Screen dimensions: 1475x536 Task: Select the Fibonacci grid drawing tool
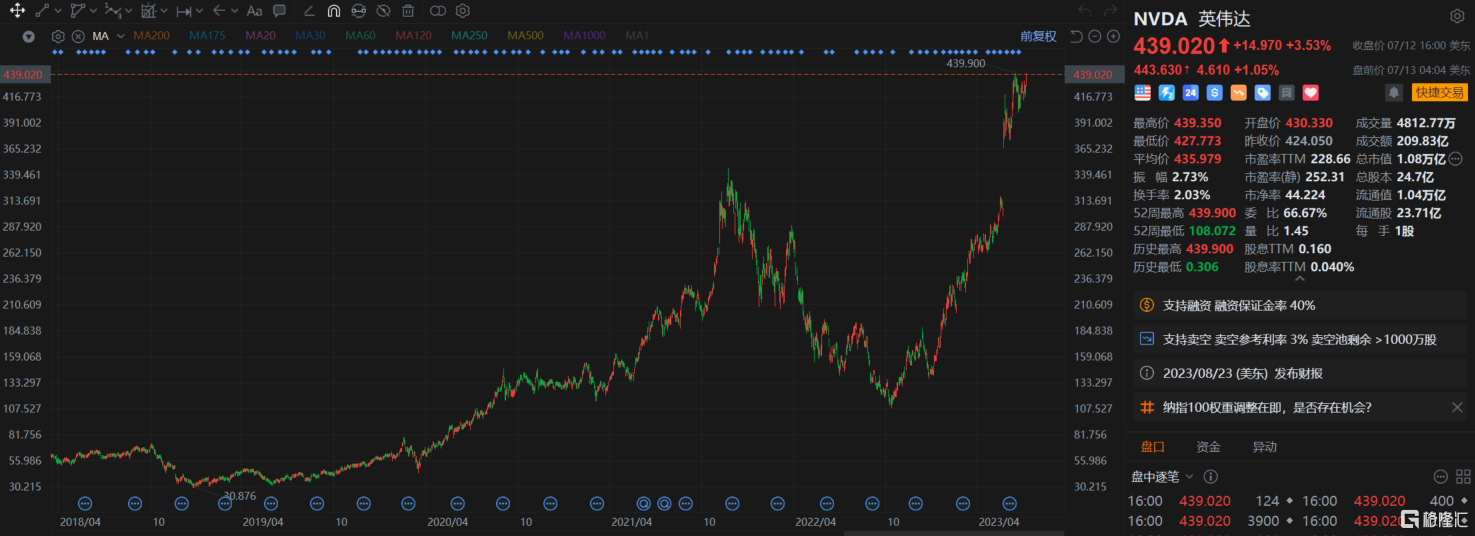(148, 11)
